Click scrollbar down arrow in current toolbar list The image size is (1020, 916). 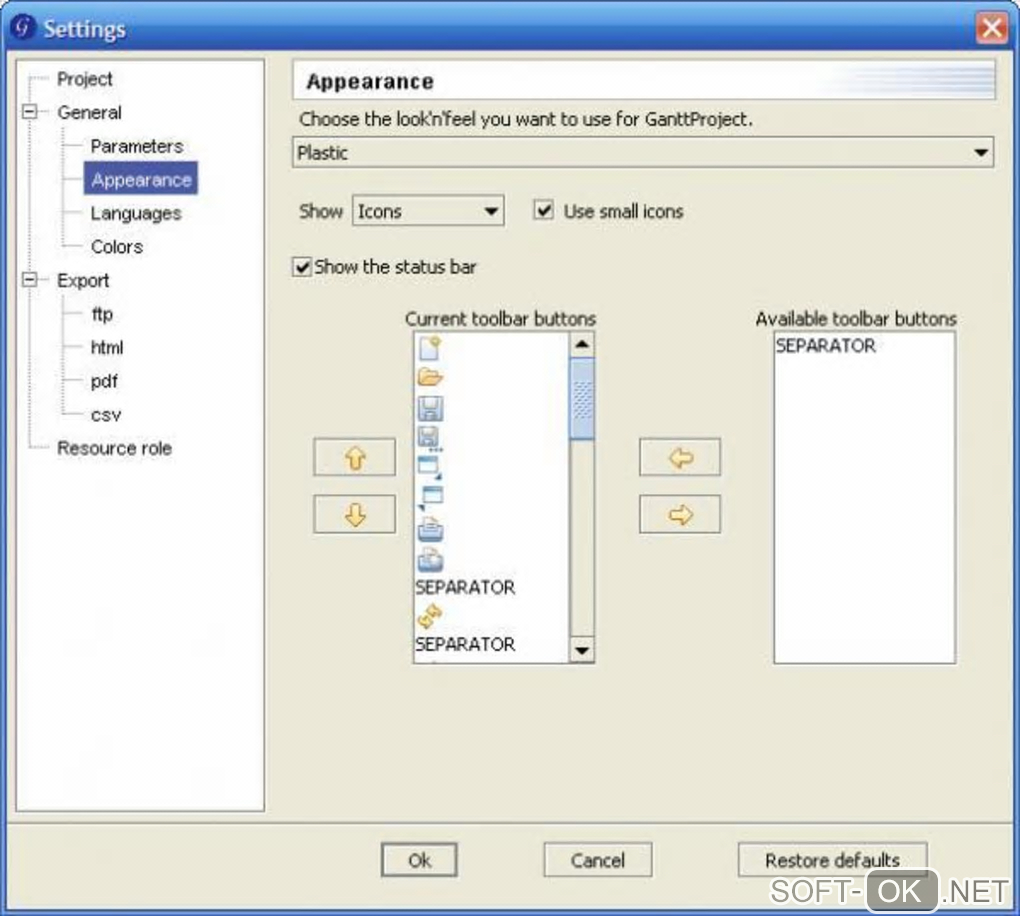[582, 650]
